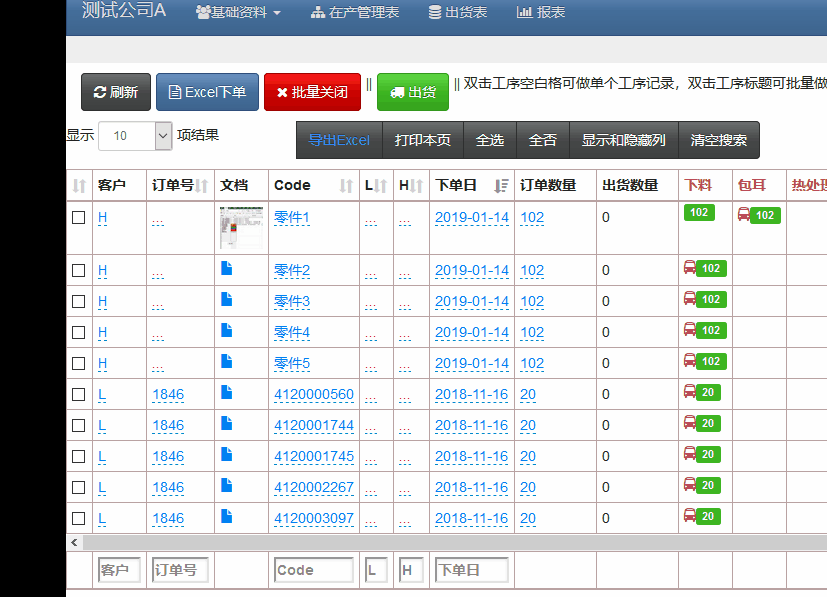Image resolution: width=827 pixels, height=597 pixels.
Task: Click 清空搜索 to clear search
Action: [718, 140]
